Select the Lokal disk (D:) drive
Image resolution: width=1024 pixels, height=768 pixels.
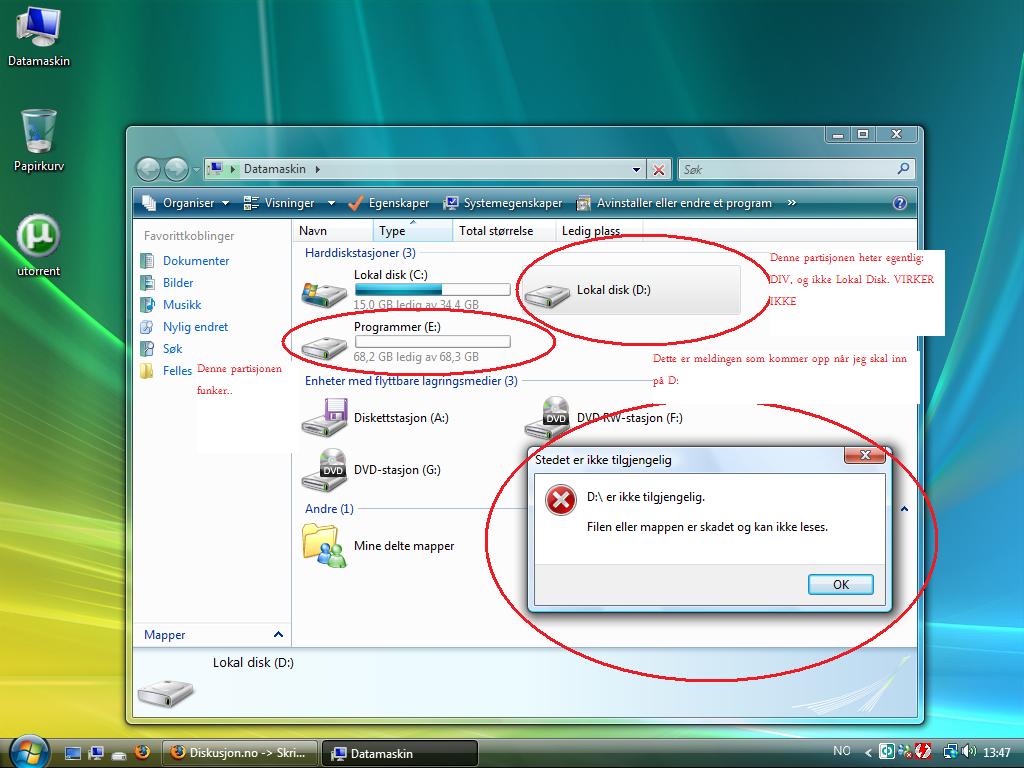(630, 290)
